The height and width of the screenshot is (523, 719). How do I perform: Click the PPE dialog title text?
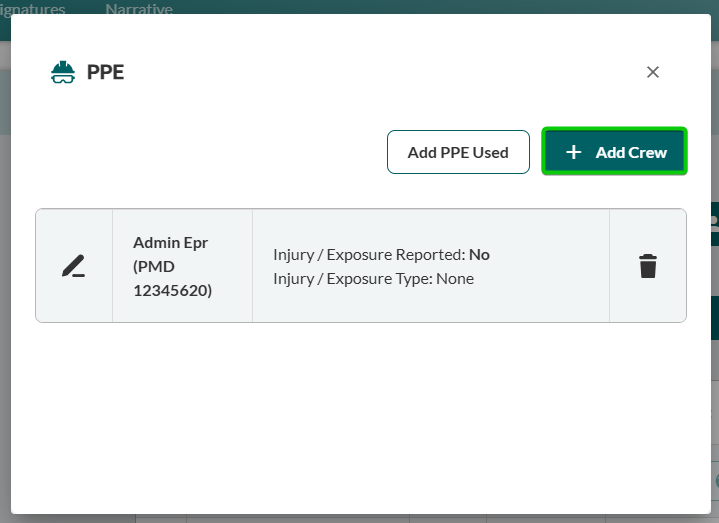tap(105, 72)
